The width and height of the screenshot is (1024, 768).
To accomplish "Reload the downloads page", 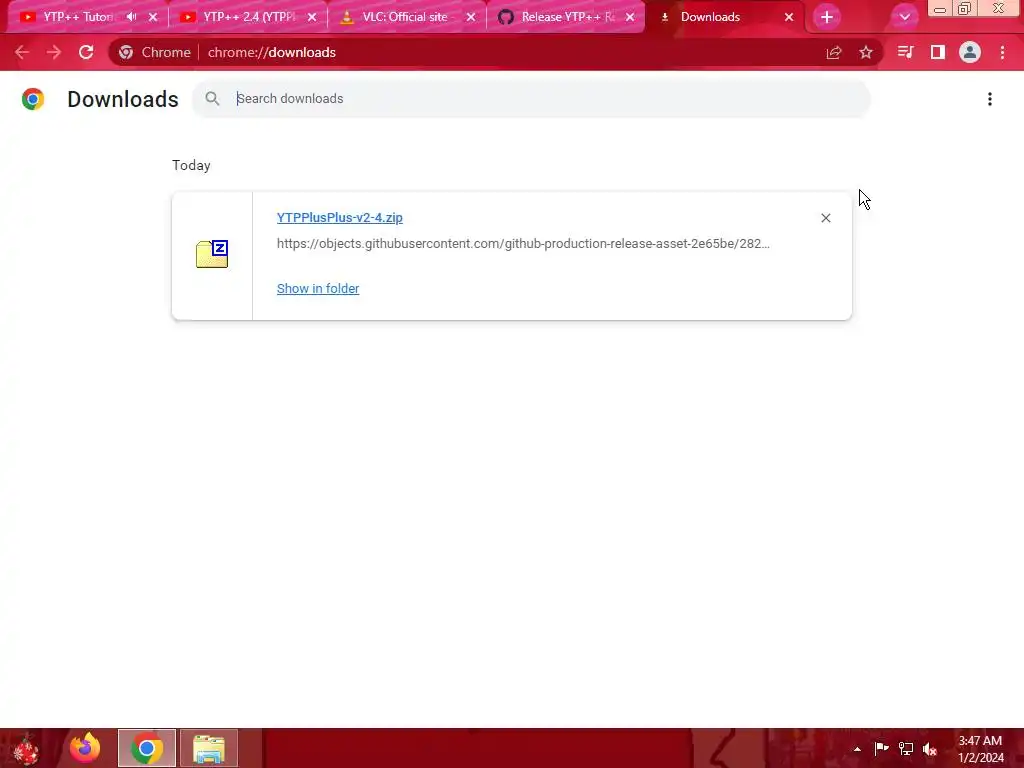I will tap(86, 52).
